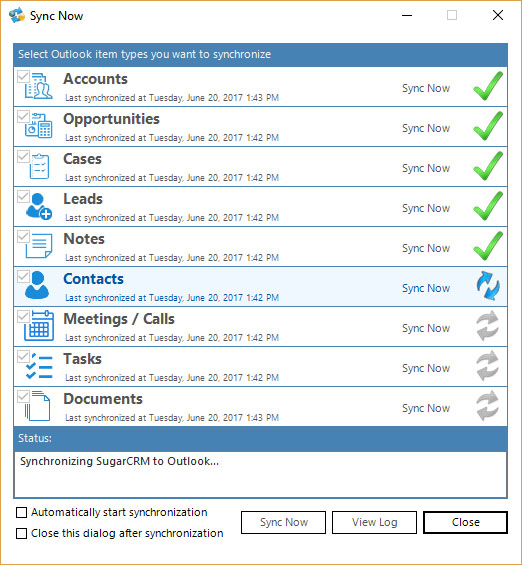This screenshot has width=522, height=565.
Task: Enable Automatically start synchronization checkbox
Action: (x=22, y=512)
